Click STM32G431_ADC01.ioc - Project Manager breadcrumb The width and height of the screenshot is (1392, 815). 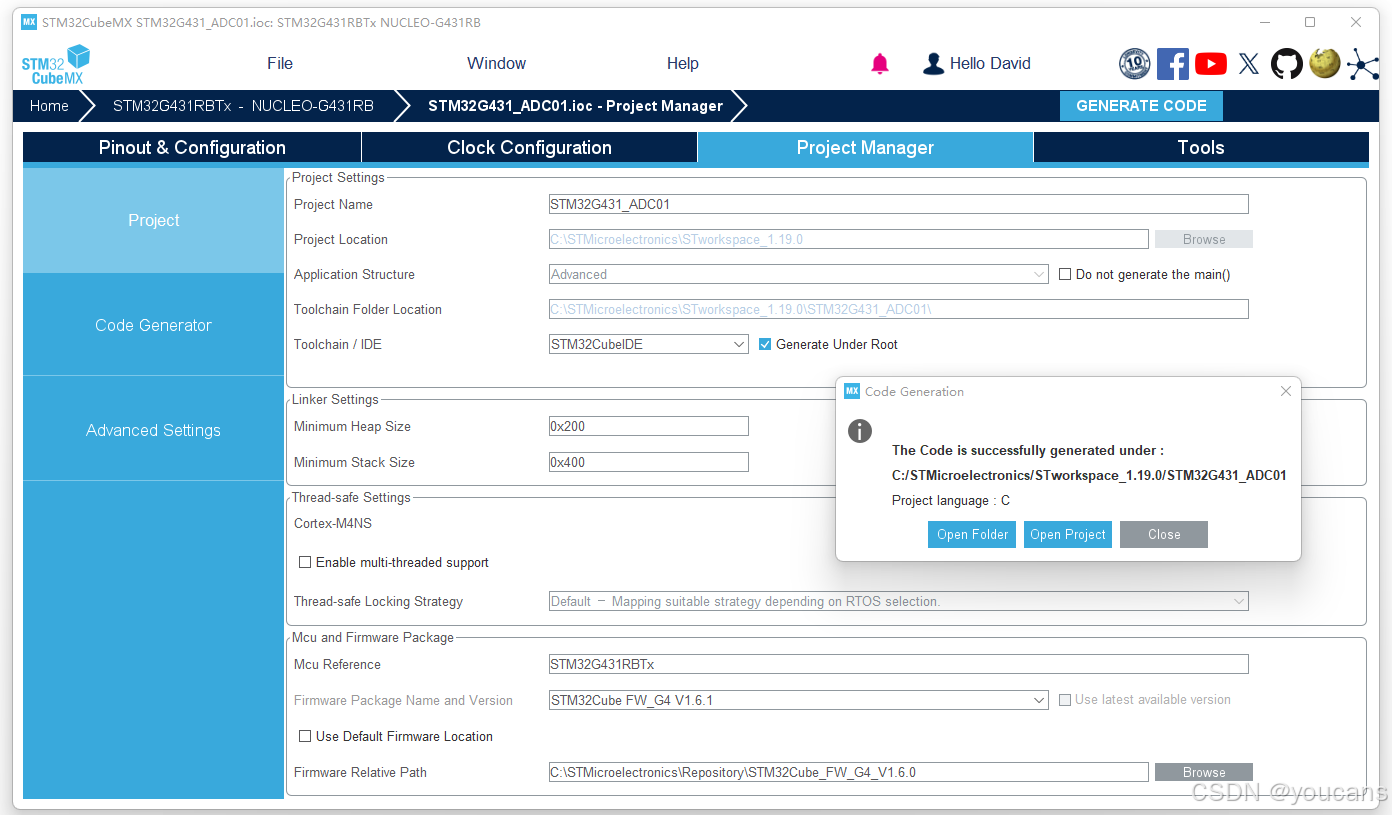coord(575,106)
